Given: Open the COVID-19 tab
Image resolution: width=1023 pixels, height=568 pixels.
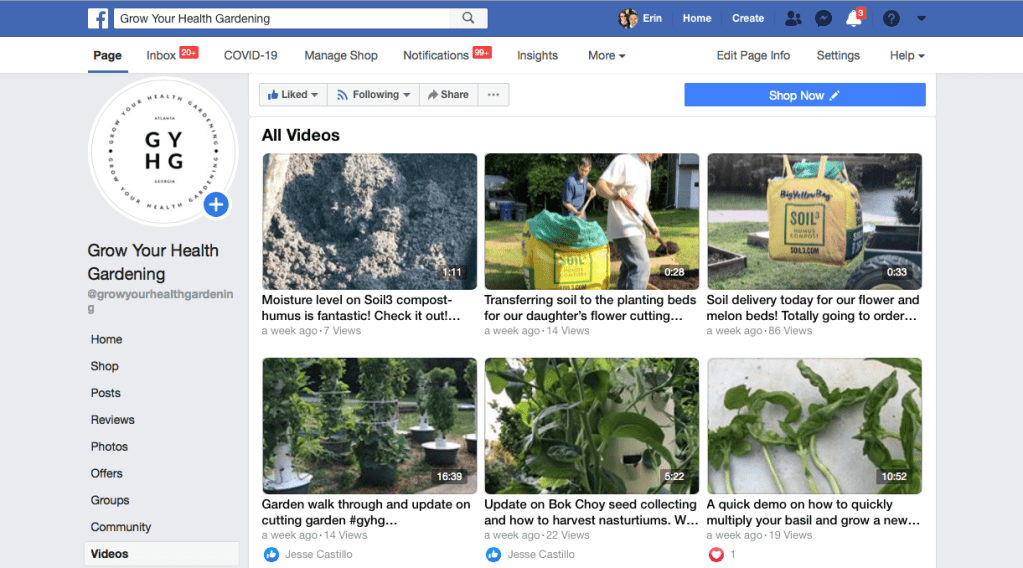Looking at the screenshot, I should click(x=251, y=55).
